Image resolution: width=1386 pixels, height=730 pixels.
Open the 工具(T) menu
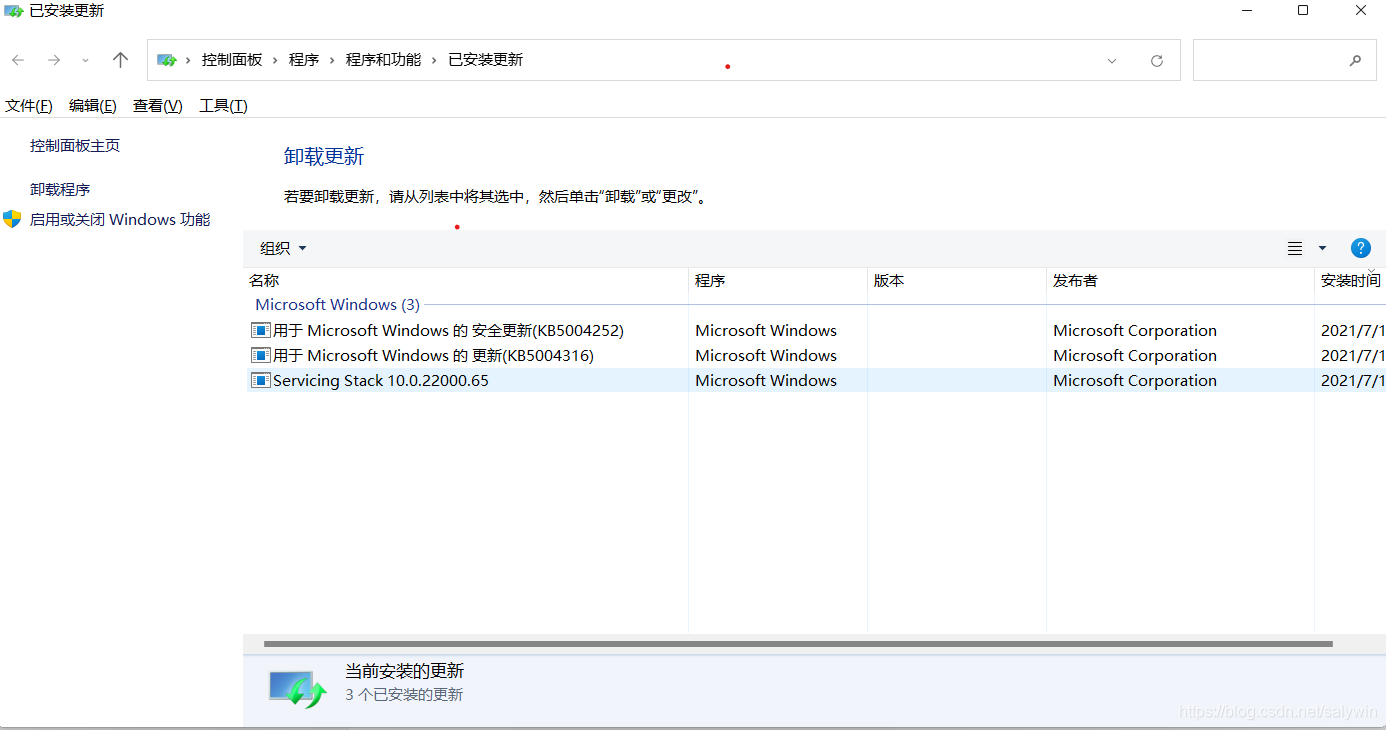click(223, 106)
